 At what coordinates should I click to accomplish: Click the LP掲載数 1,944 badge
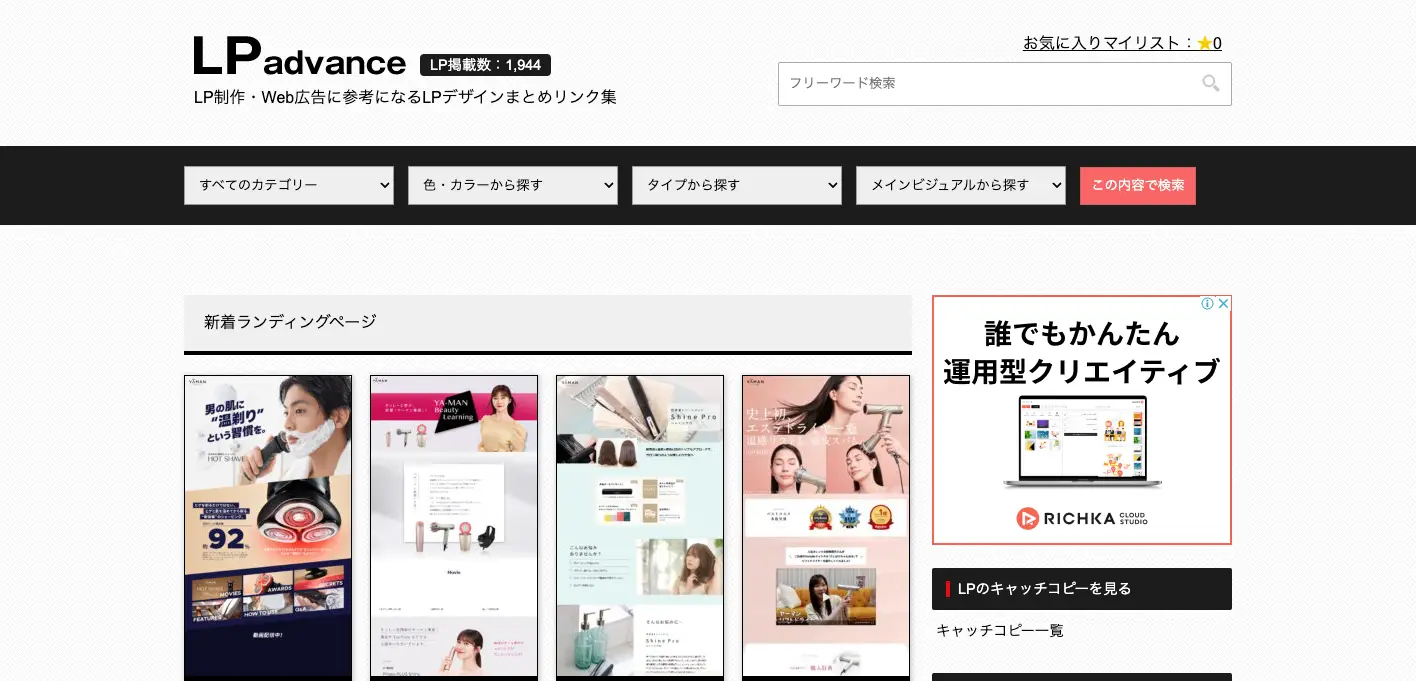[x=485, y=65]
